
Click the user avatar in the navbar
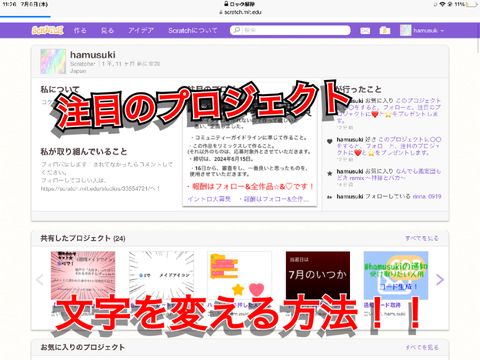[x=406, y=30]
